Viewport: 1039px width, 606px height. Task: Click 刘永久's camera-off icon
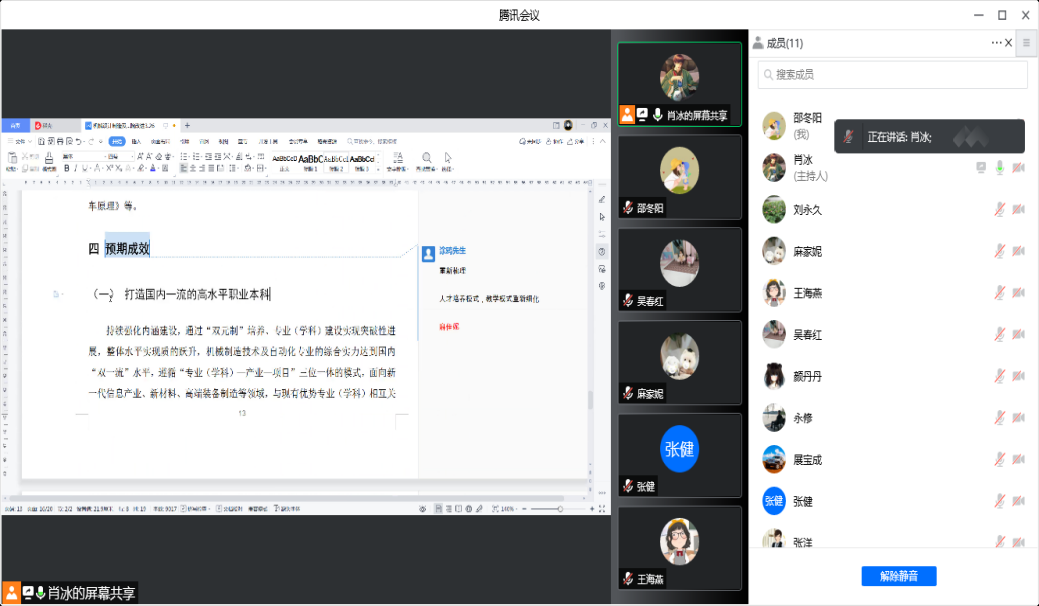coord(1018,210)
